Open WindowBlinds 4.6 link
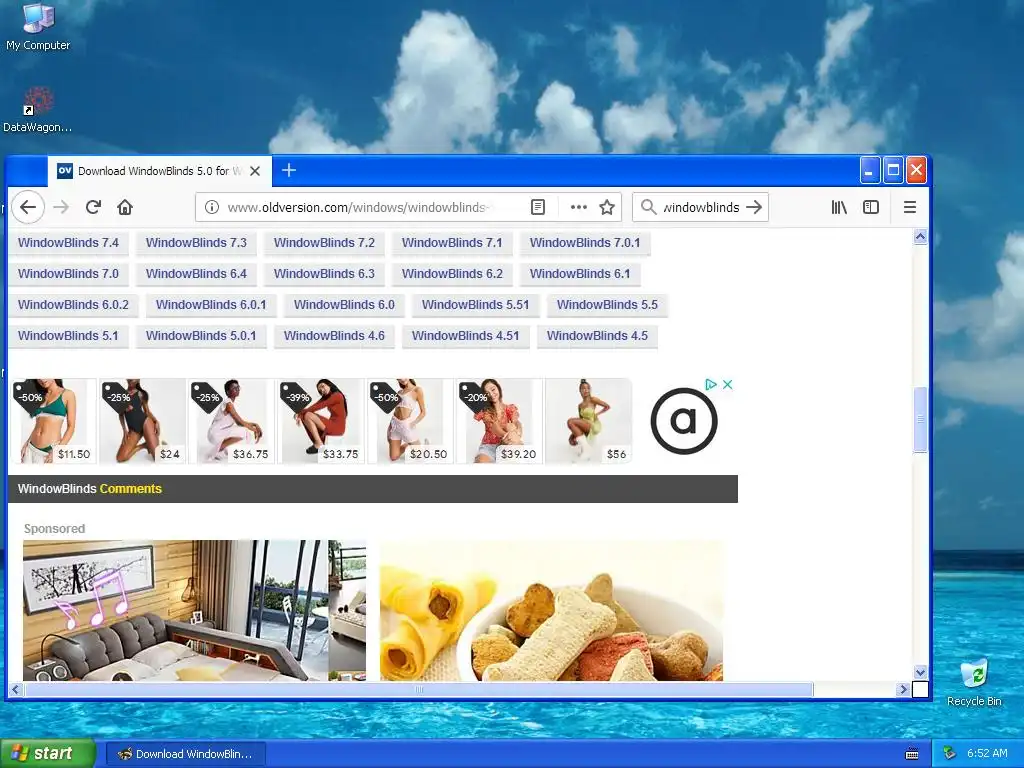 (334, 336)
